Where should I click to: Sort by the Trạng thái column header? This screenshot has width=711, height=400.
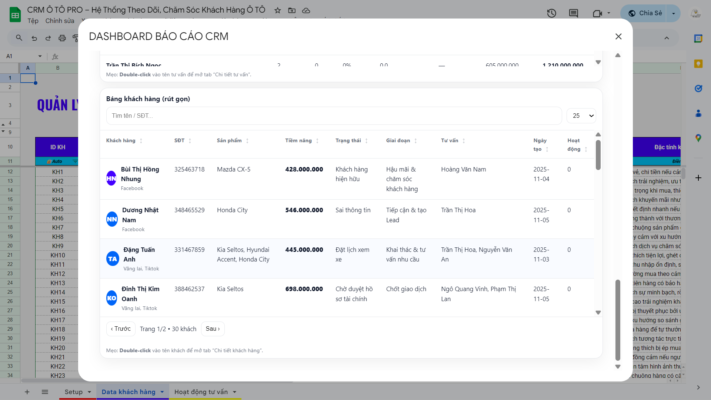pyautogui.click(x=350, y=141)
